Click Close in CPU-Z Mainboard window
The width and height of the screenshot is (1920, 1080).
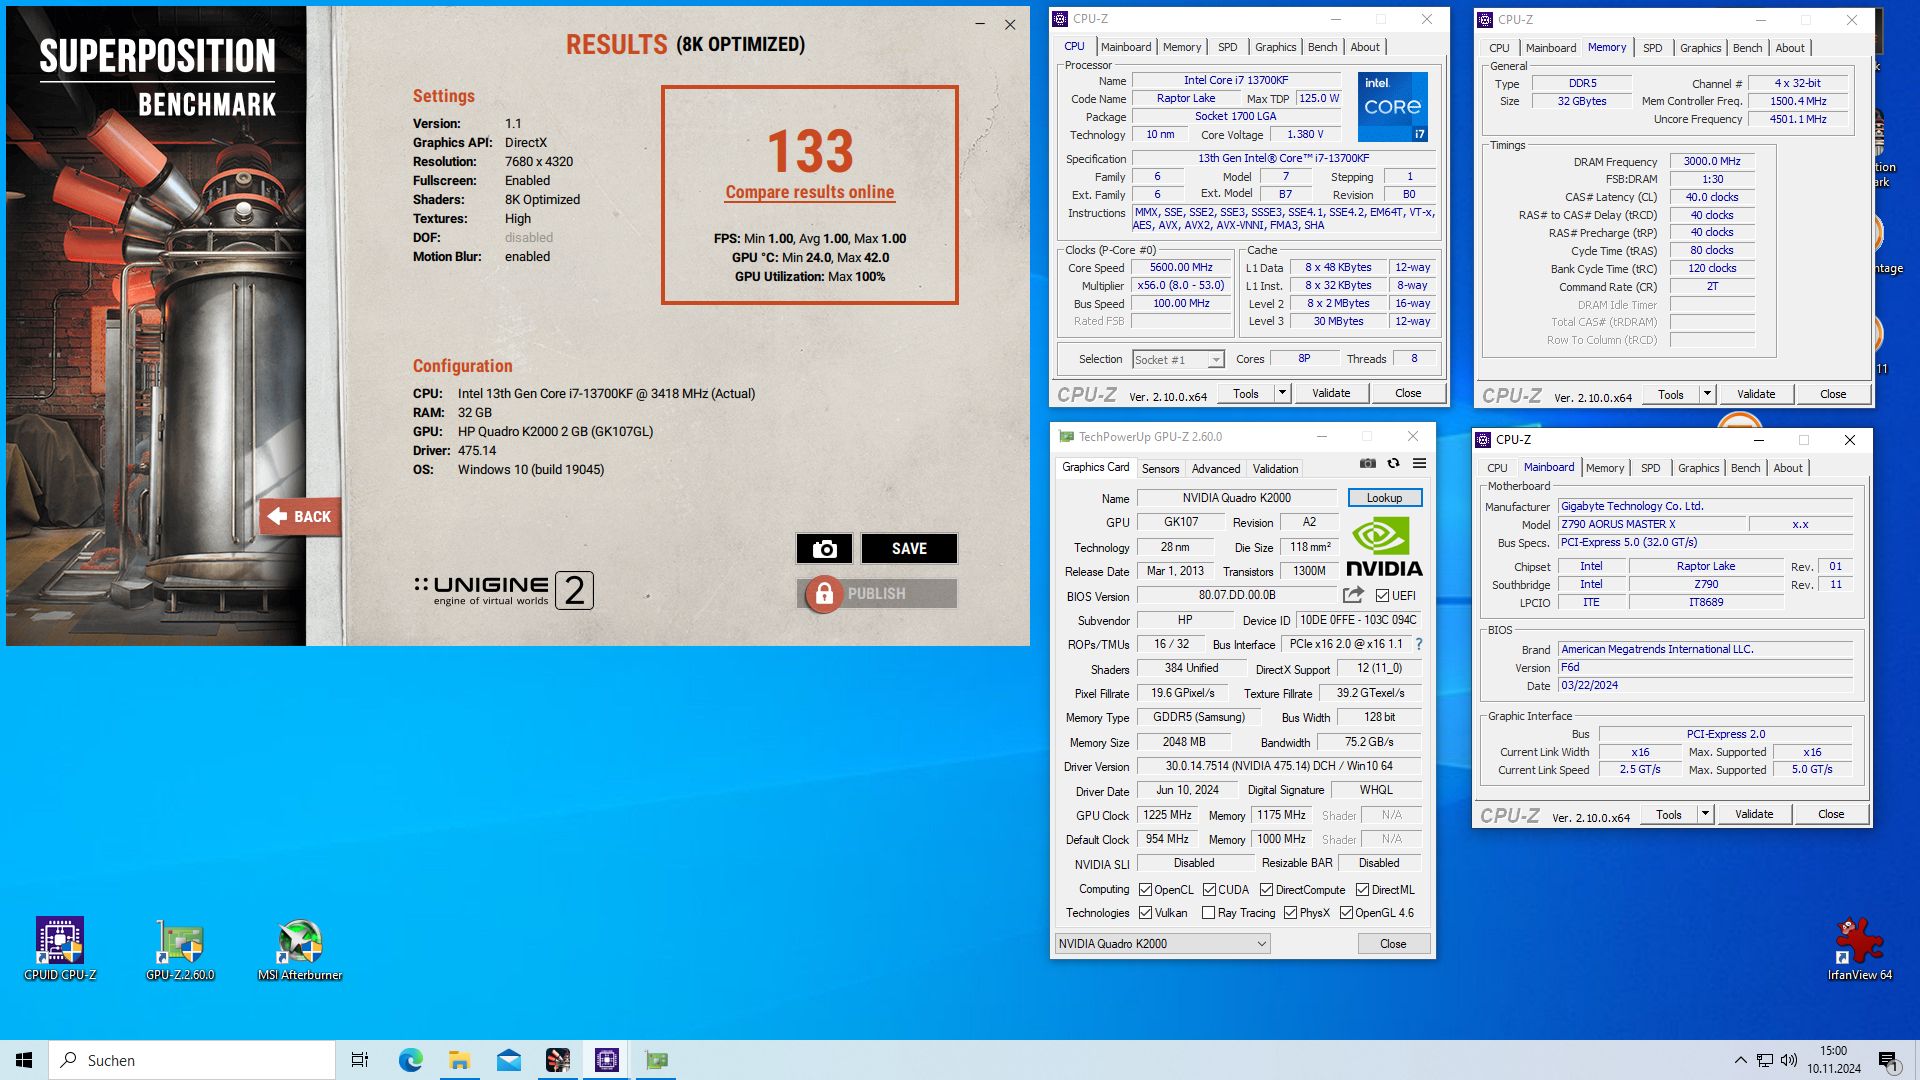(1831, 814)
